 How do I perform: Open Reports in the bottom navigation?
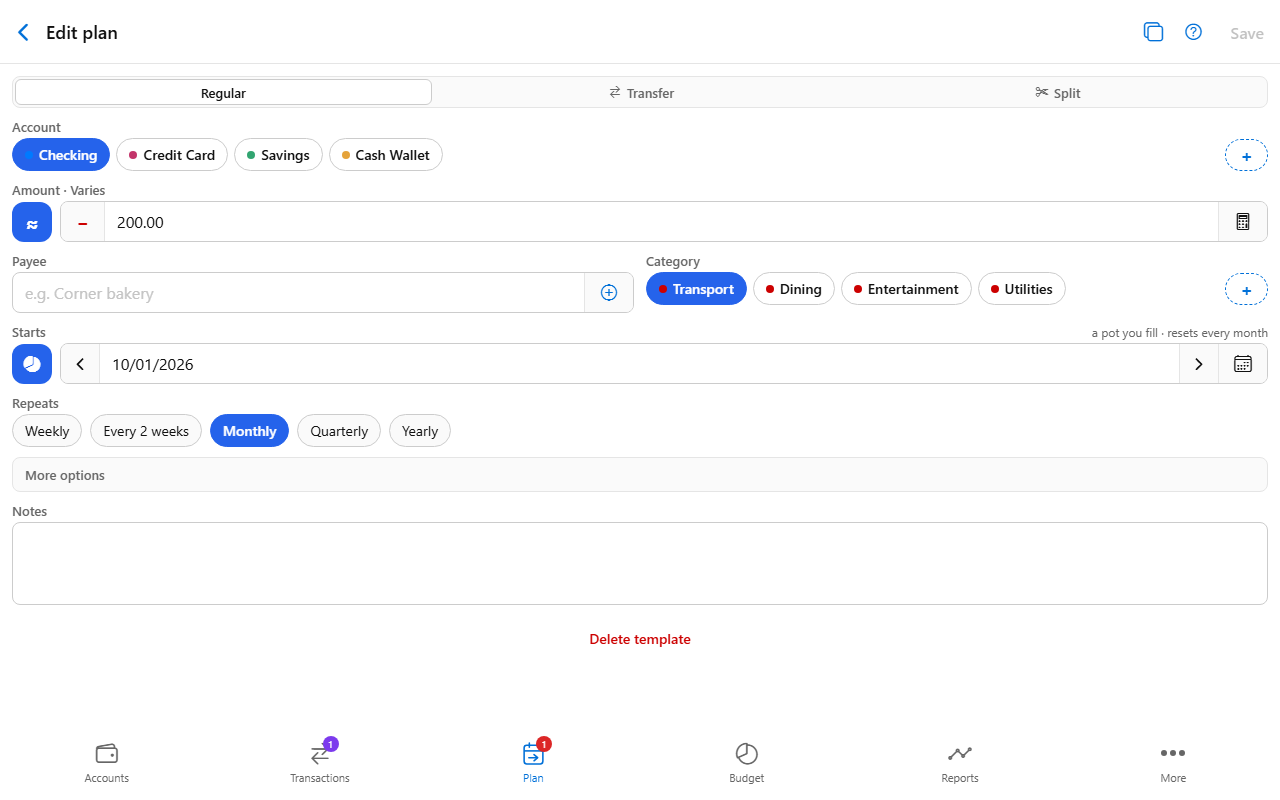pos(960,763)
